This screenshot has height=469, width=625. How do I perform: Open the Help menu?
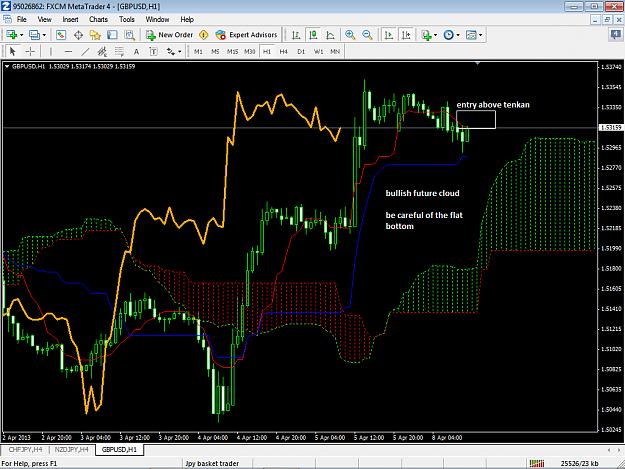click(187, 19)
